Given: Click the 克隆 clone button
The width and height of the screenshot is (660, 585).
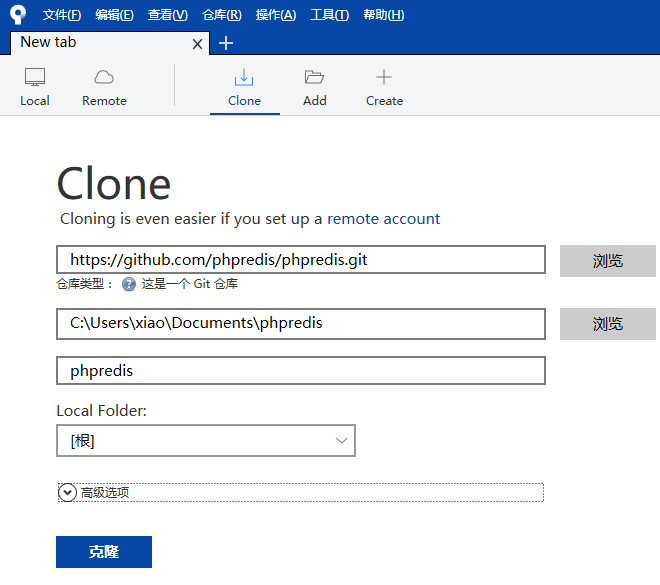Looking at the screenshot, I should (104, 552).
